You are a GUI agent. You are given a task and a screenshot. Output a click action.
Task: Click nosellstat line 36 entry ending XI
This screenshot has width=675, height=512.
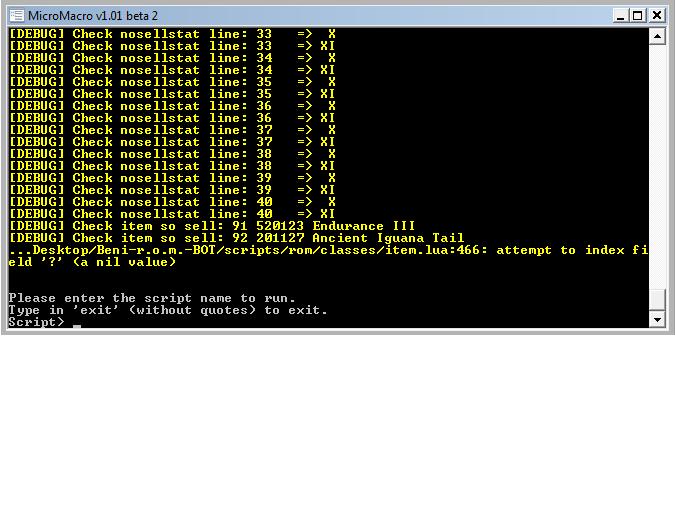172,118
